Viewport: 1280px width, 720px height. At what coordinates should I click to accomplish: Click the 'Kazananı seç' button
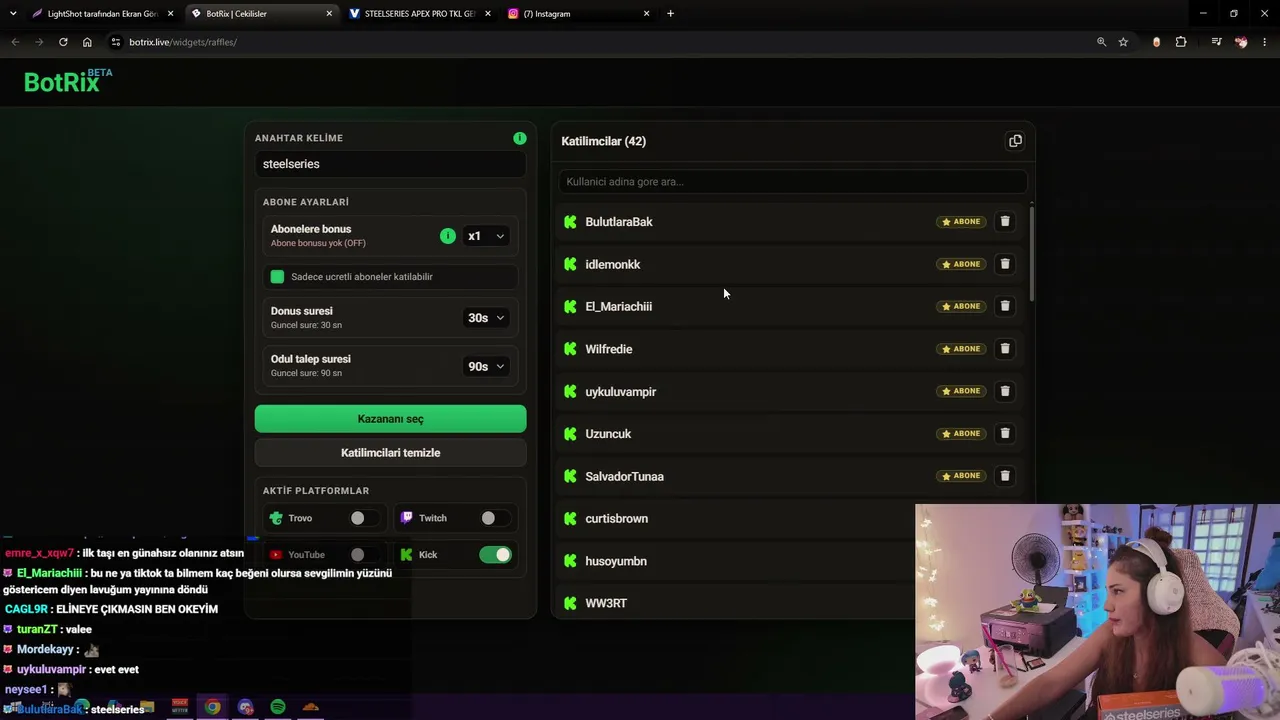pos(390,419)
